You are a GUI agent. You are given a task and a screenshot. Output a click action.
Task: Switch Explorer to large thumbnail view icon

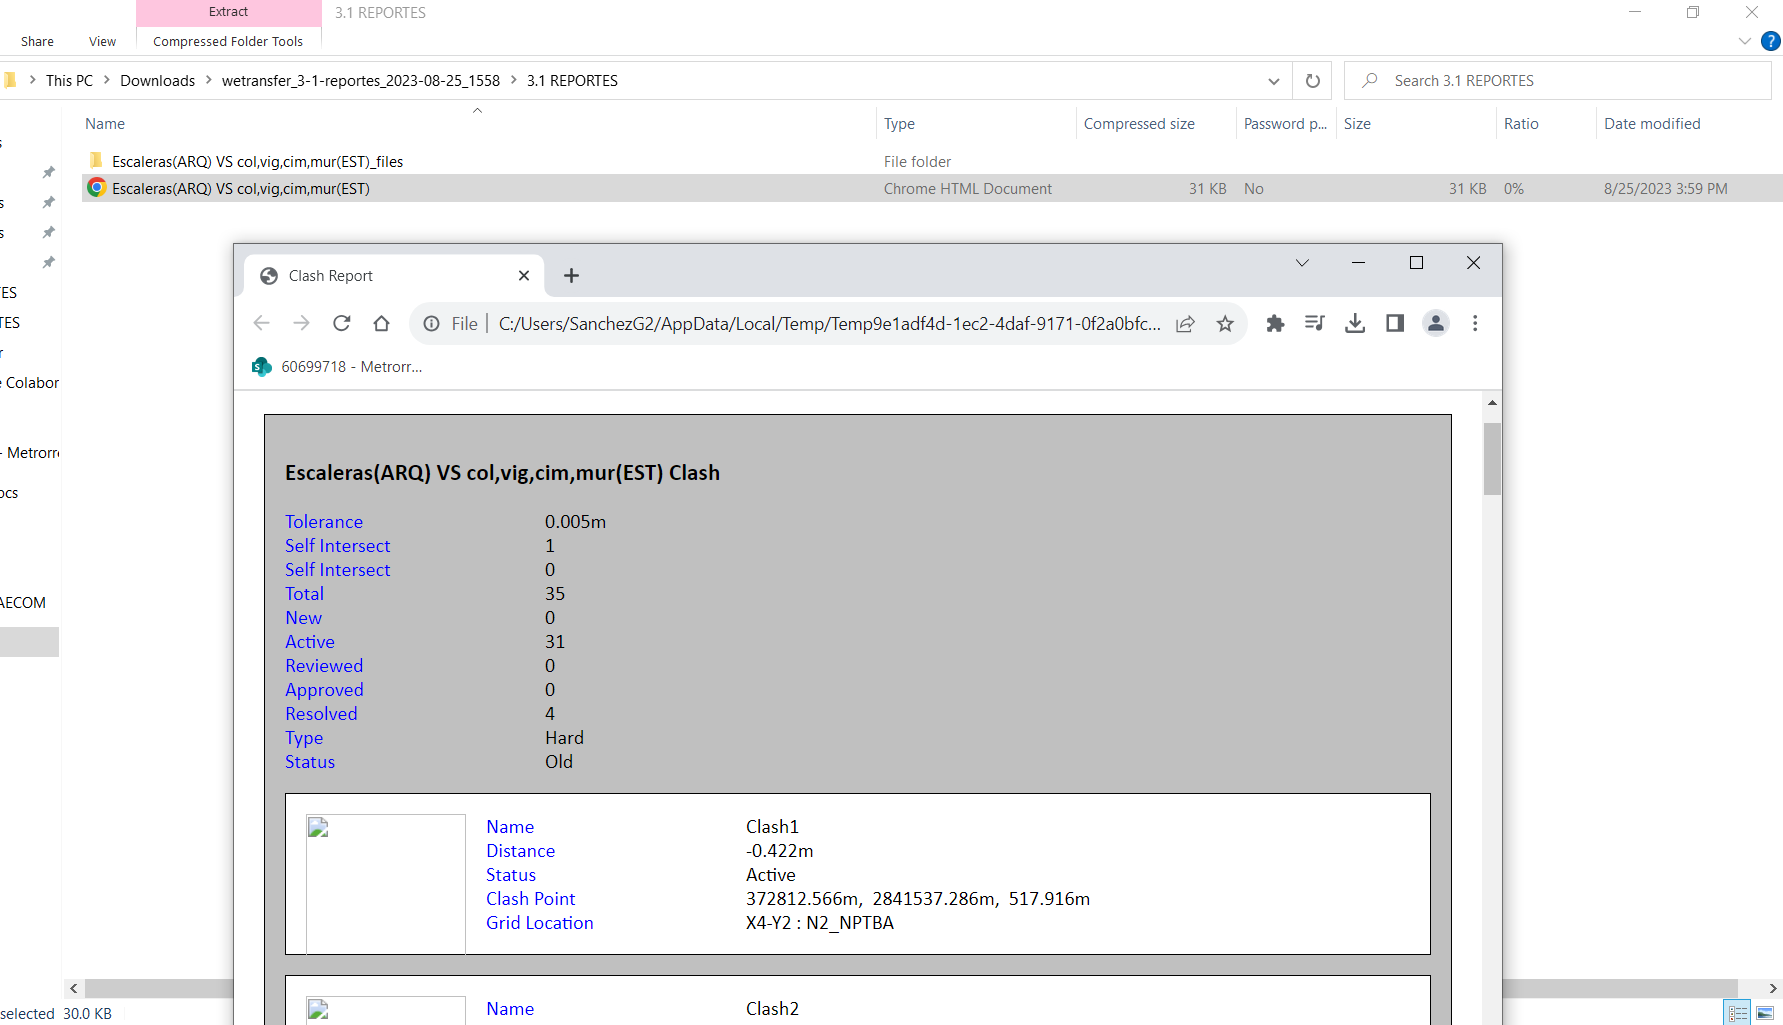(x=1765, y=1013)
